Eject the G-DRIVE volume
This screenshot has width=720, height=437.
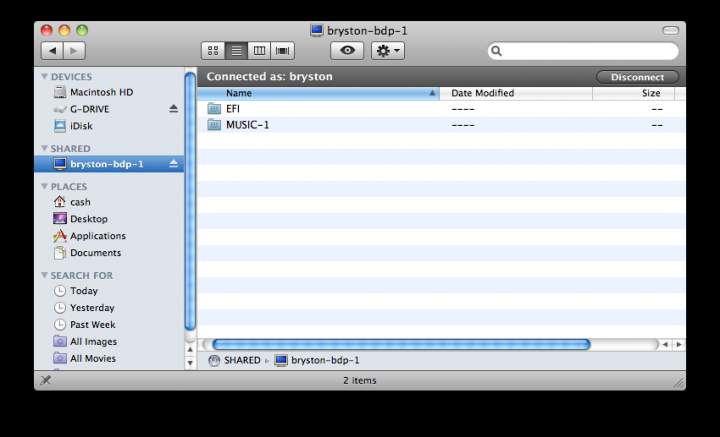click(173, 109)
